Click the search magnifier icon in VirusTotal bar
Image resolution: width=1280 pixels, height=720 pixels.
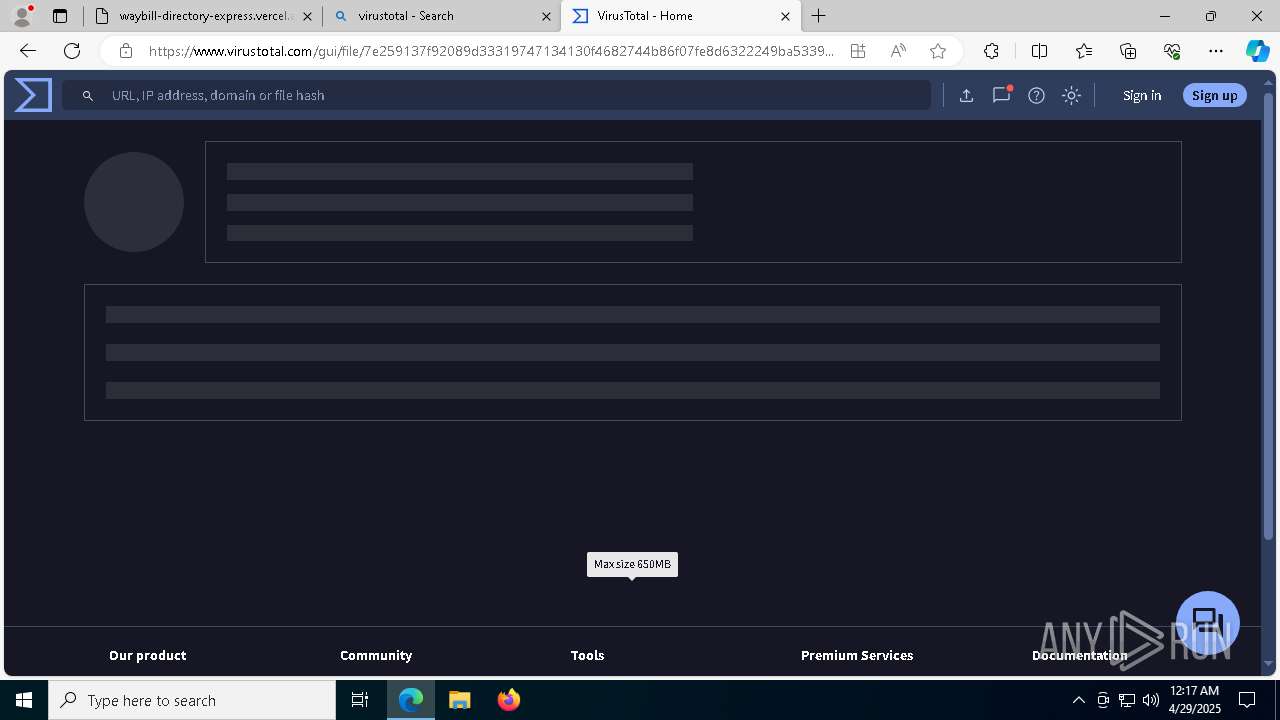[88, 95]
